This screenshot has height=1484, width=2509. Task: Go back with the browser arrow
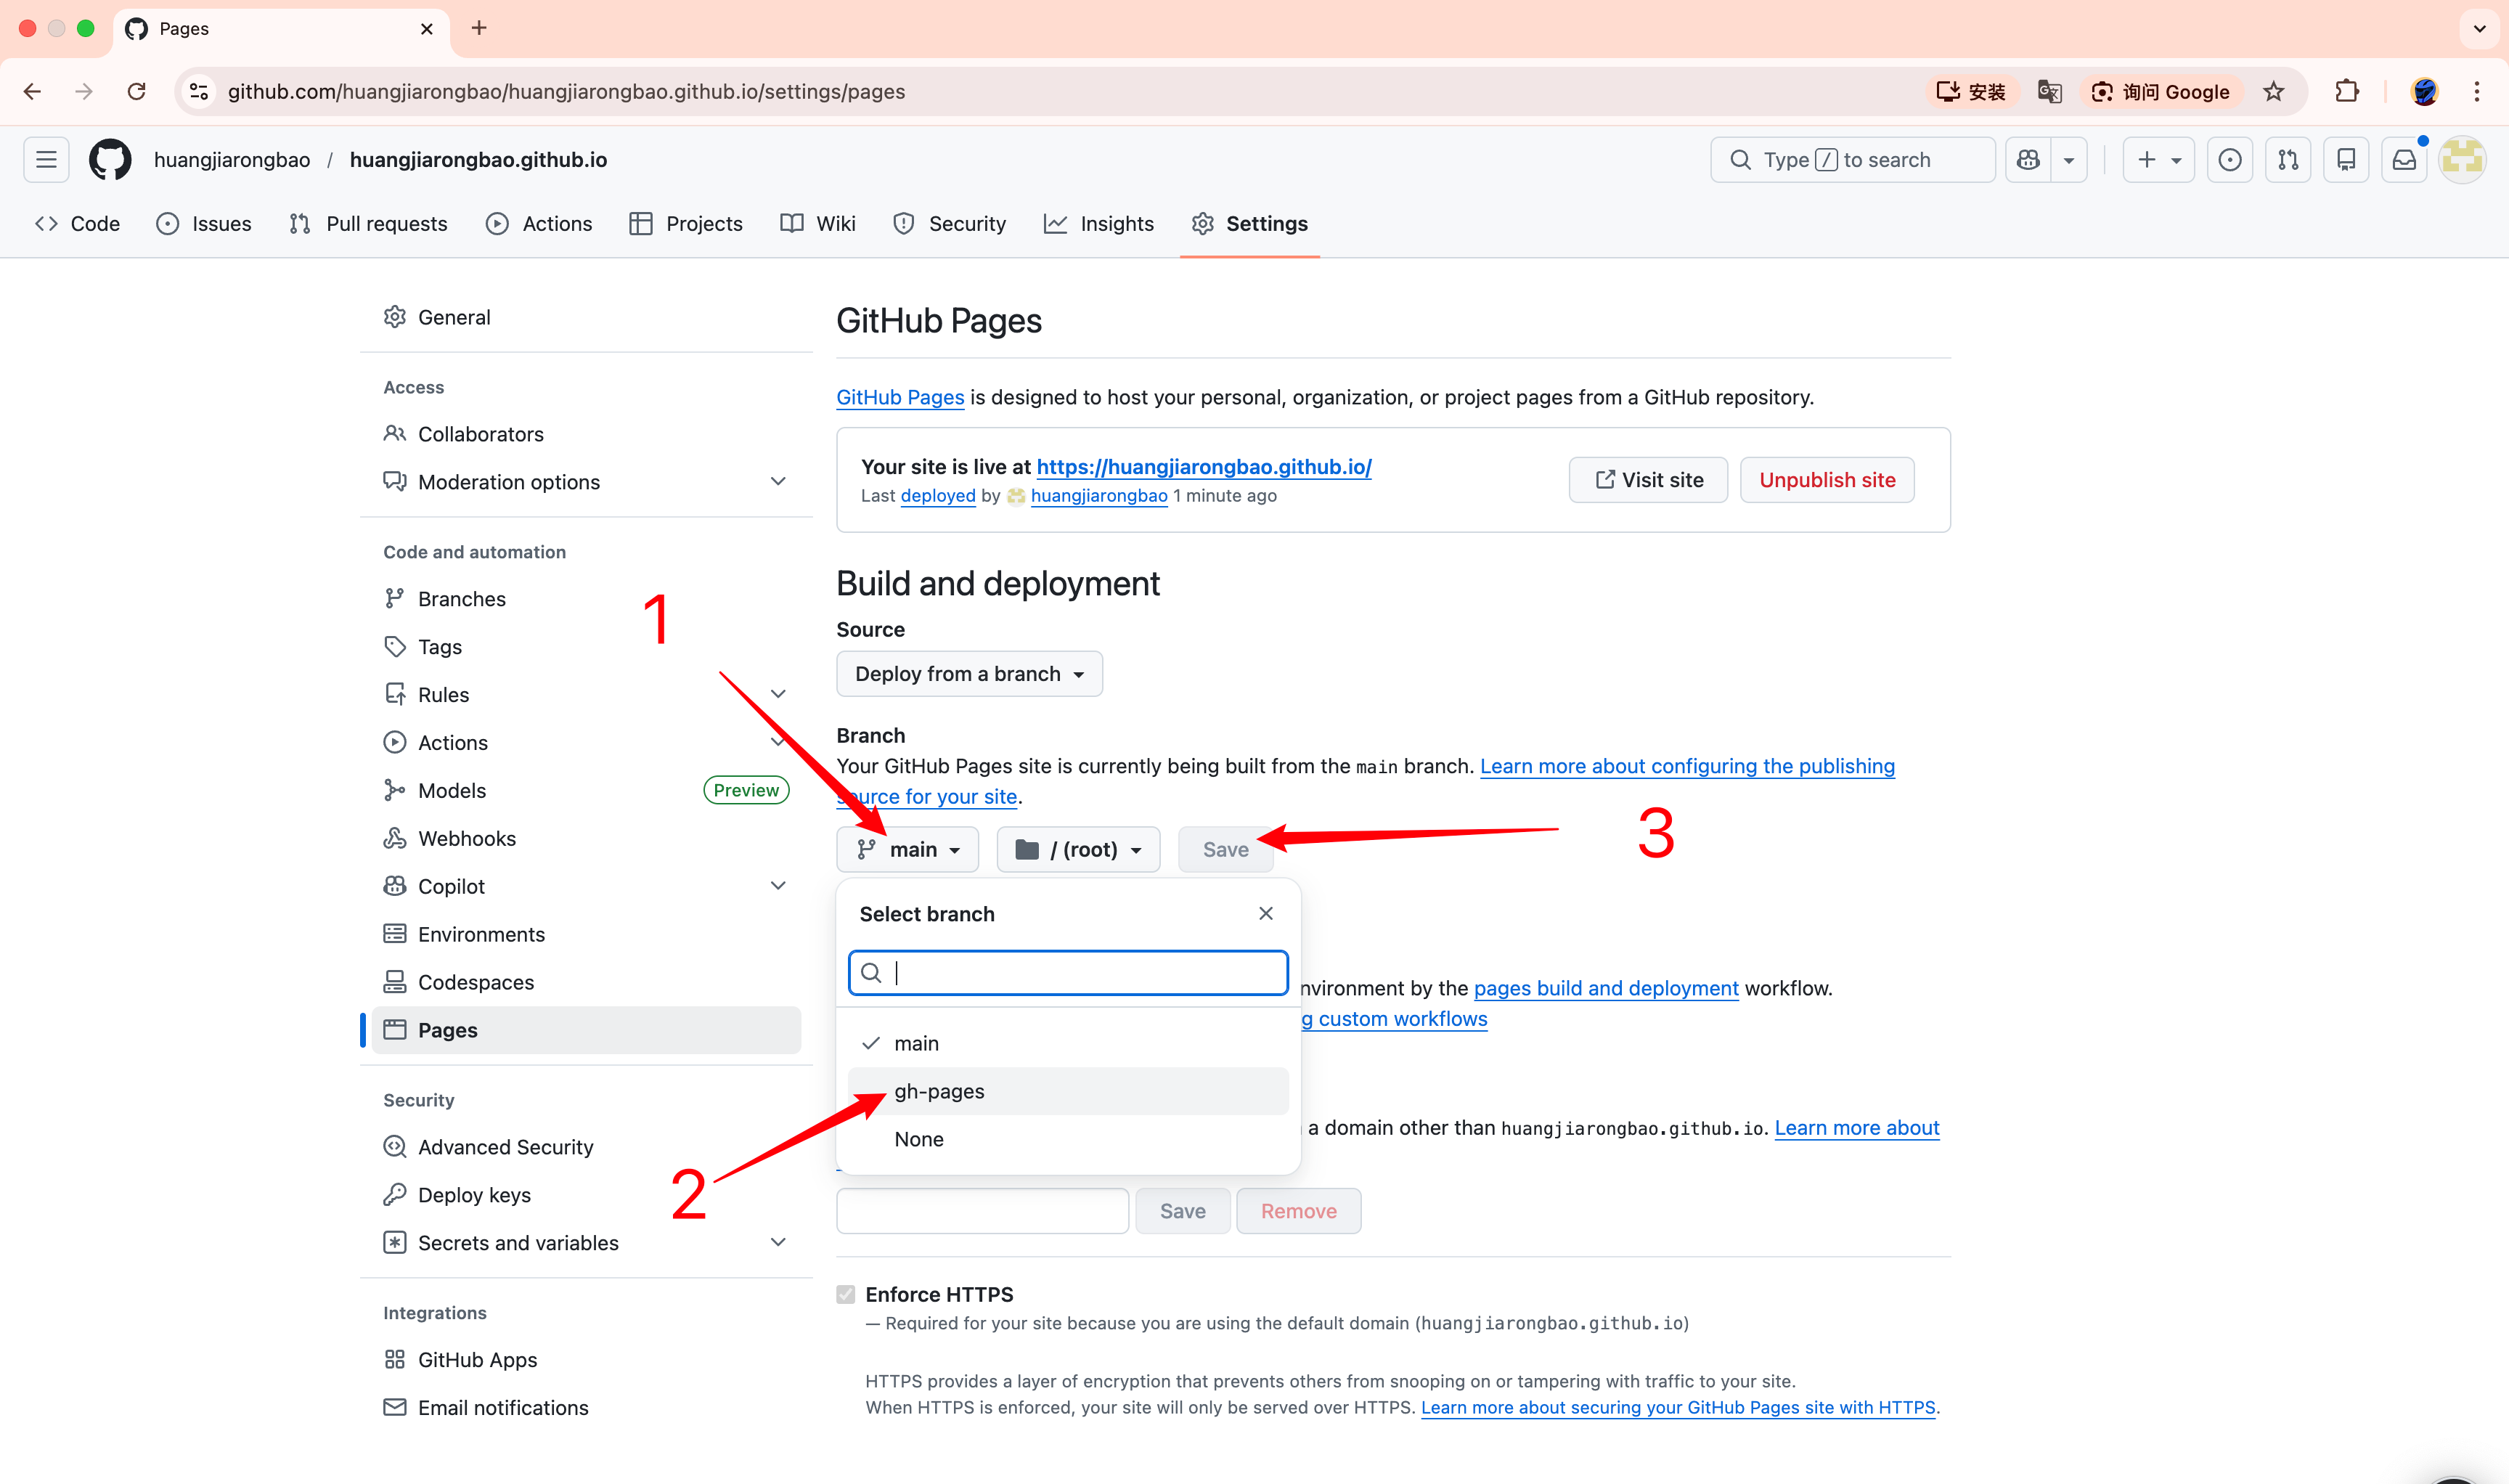pyautogui.click(x=32, y=92)
